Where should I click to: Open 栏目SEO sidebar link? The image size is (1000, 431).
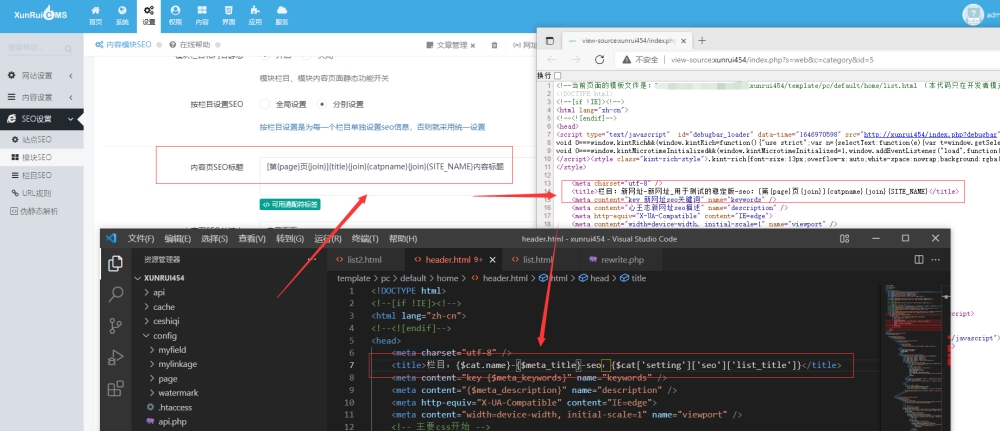(36, 175)
